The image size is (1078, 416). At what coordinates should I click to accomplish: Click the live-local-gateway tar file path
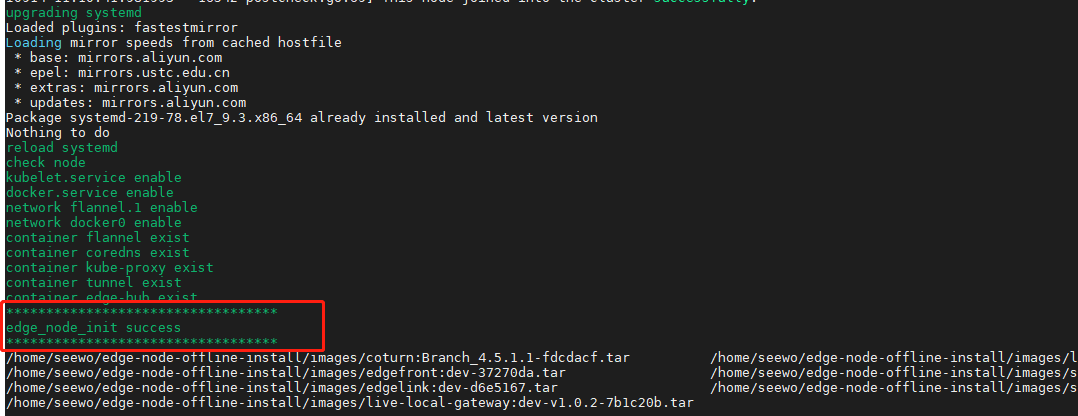point(350,403)
